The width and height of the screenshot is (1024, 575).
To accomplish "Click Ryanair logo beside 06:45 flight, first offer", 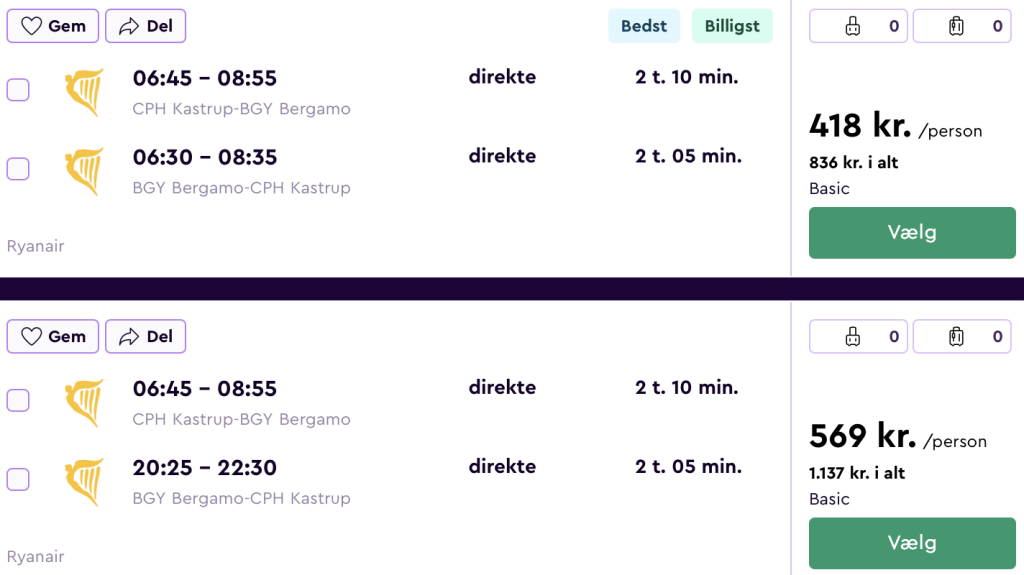I will (x=84, y=92).
